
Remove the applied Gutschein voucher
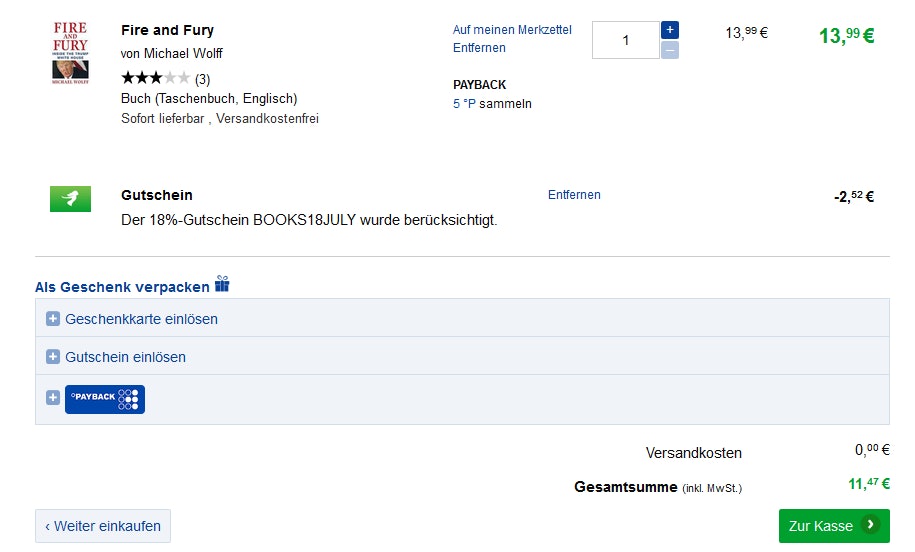point(574,195)
